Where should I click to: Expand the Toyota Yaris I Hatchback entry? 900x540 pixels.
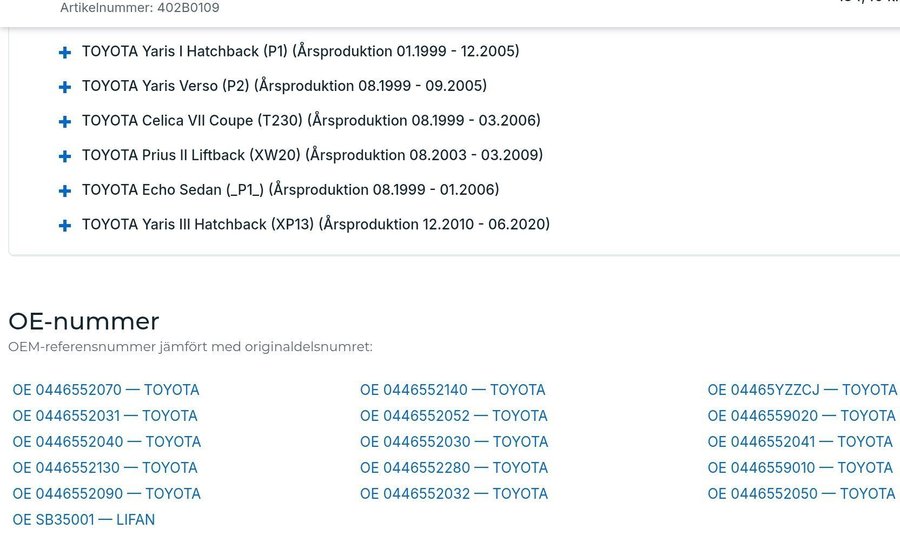coord(65,52)
